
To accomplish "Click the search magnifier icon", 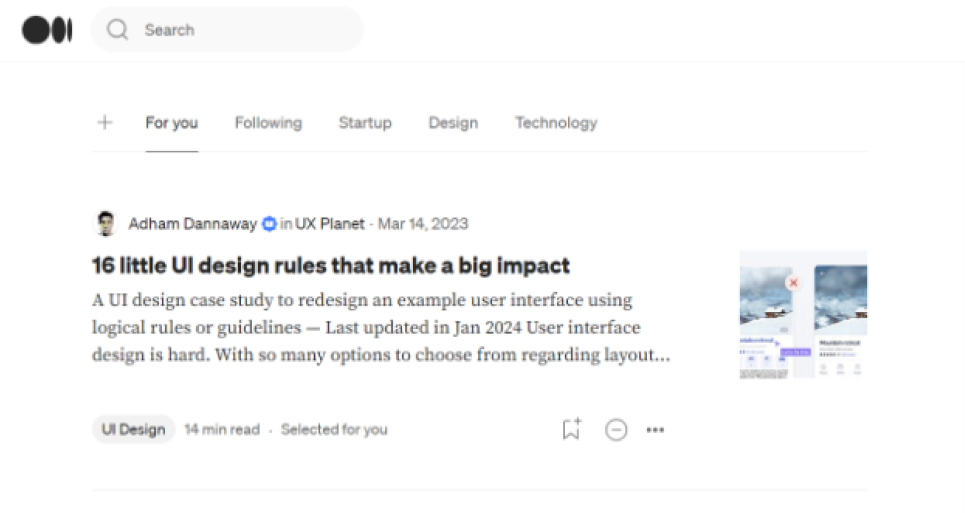I will (x=118, y=30).
